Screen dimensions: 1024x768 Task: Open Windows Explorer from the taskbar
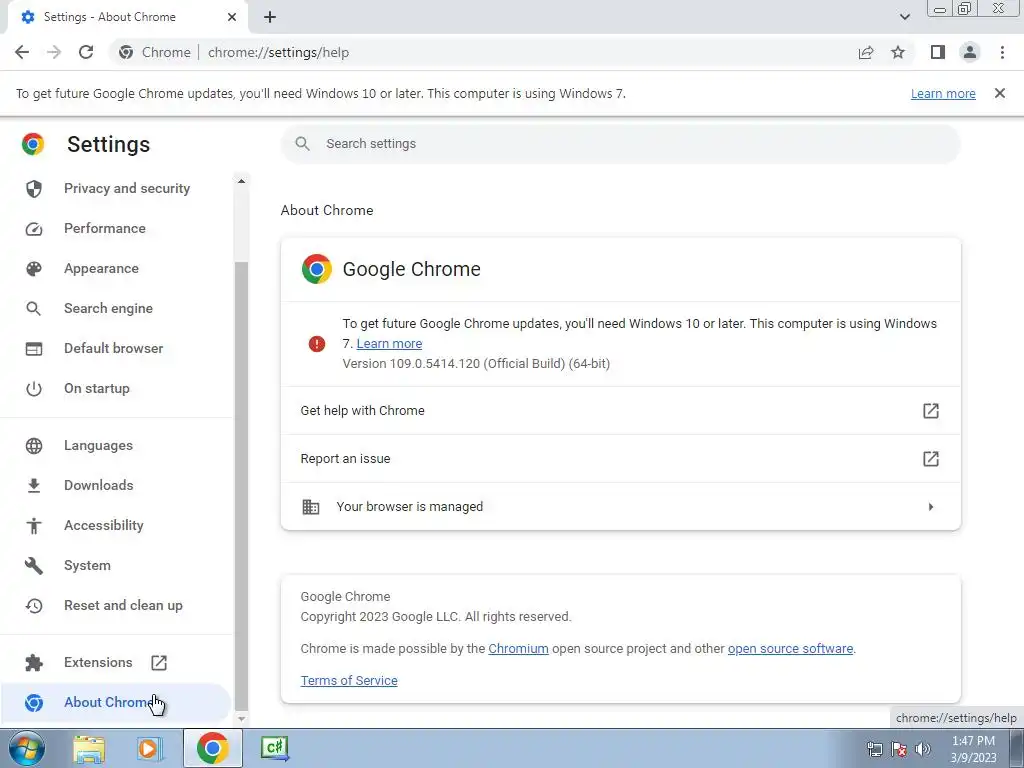pos(89,748)
